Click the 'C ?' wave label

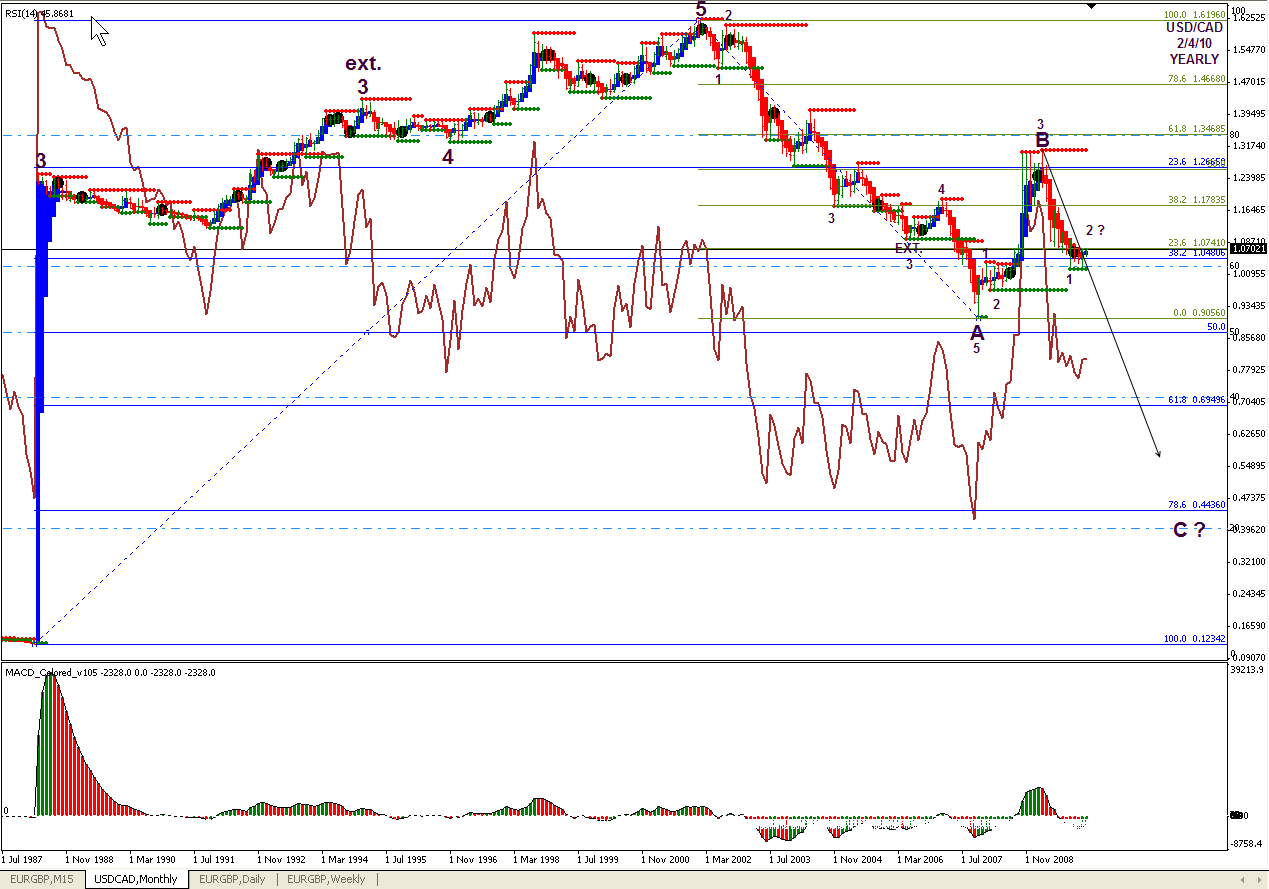[1188, 530]
